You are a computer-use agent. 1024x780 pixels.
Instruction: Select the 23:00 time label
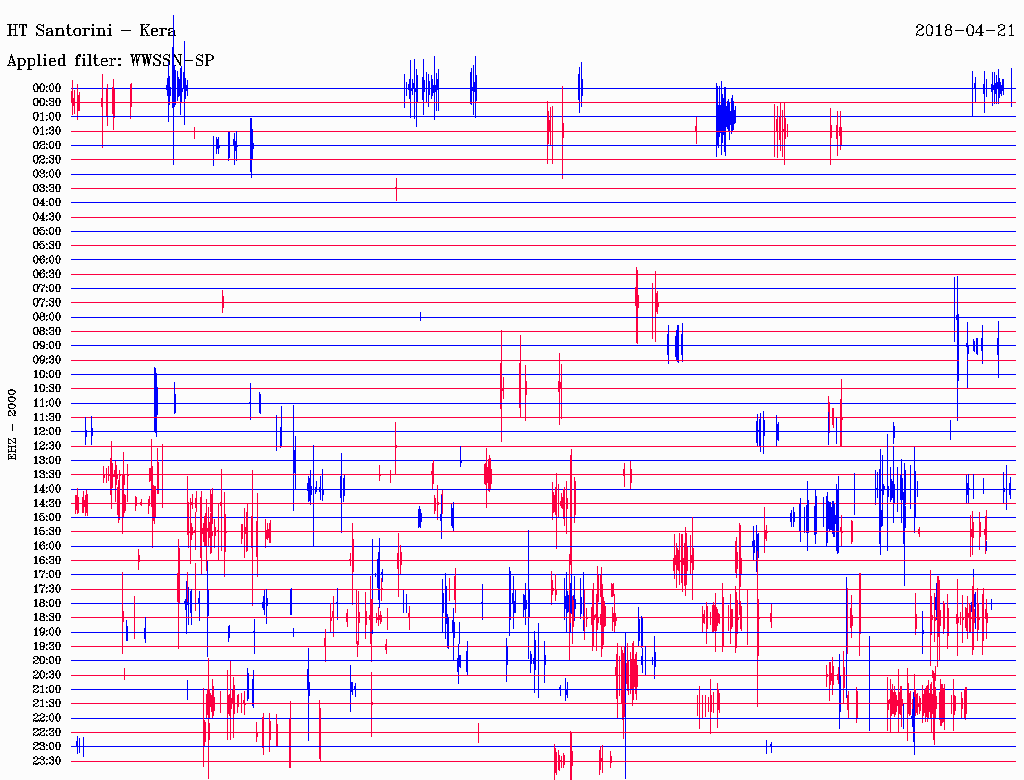tap(47, 746)
